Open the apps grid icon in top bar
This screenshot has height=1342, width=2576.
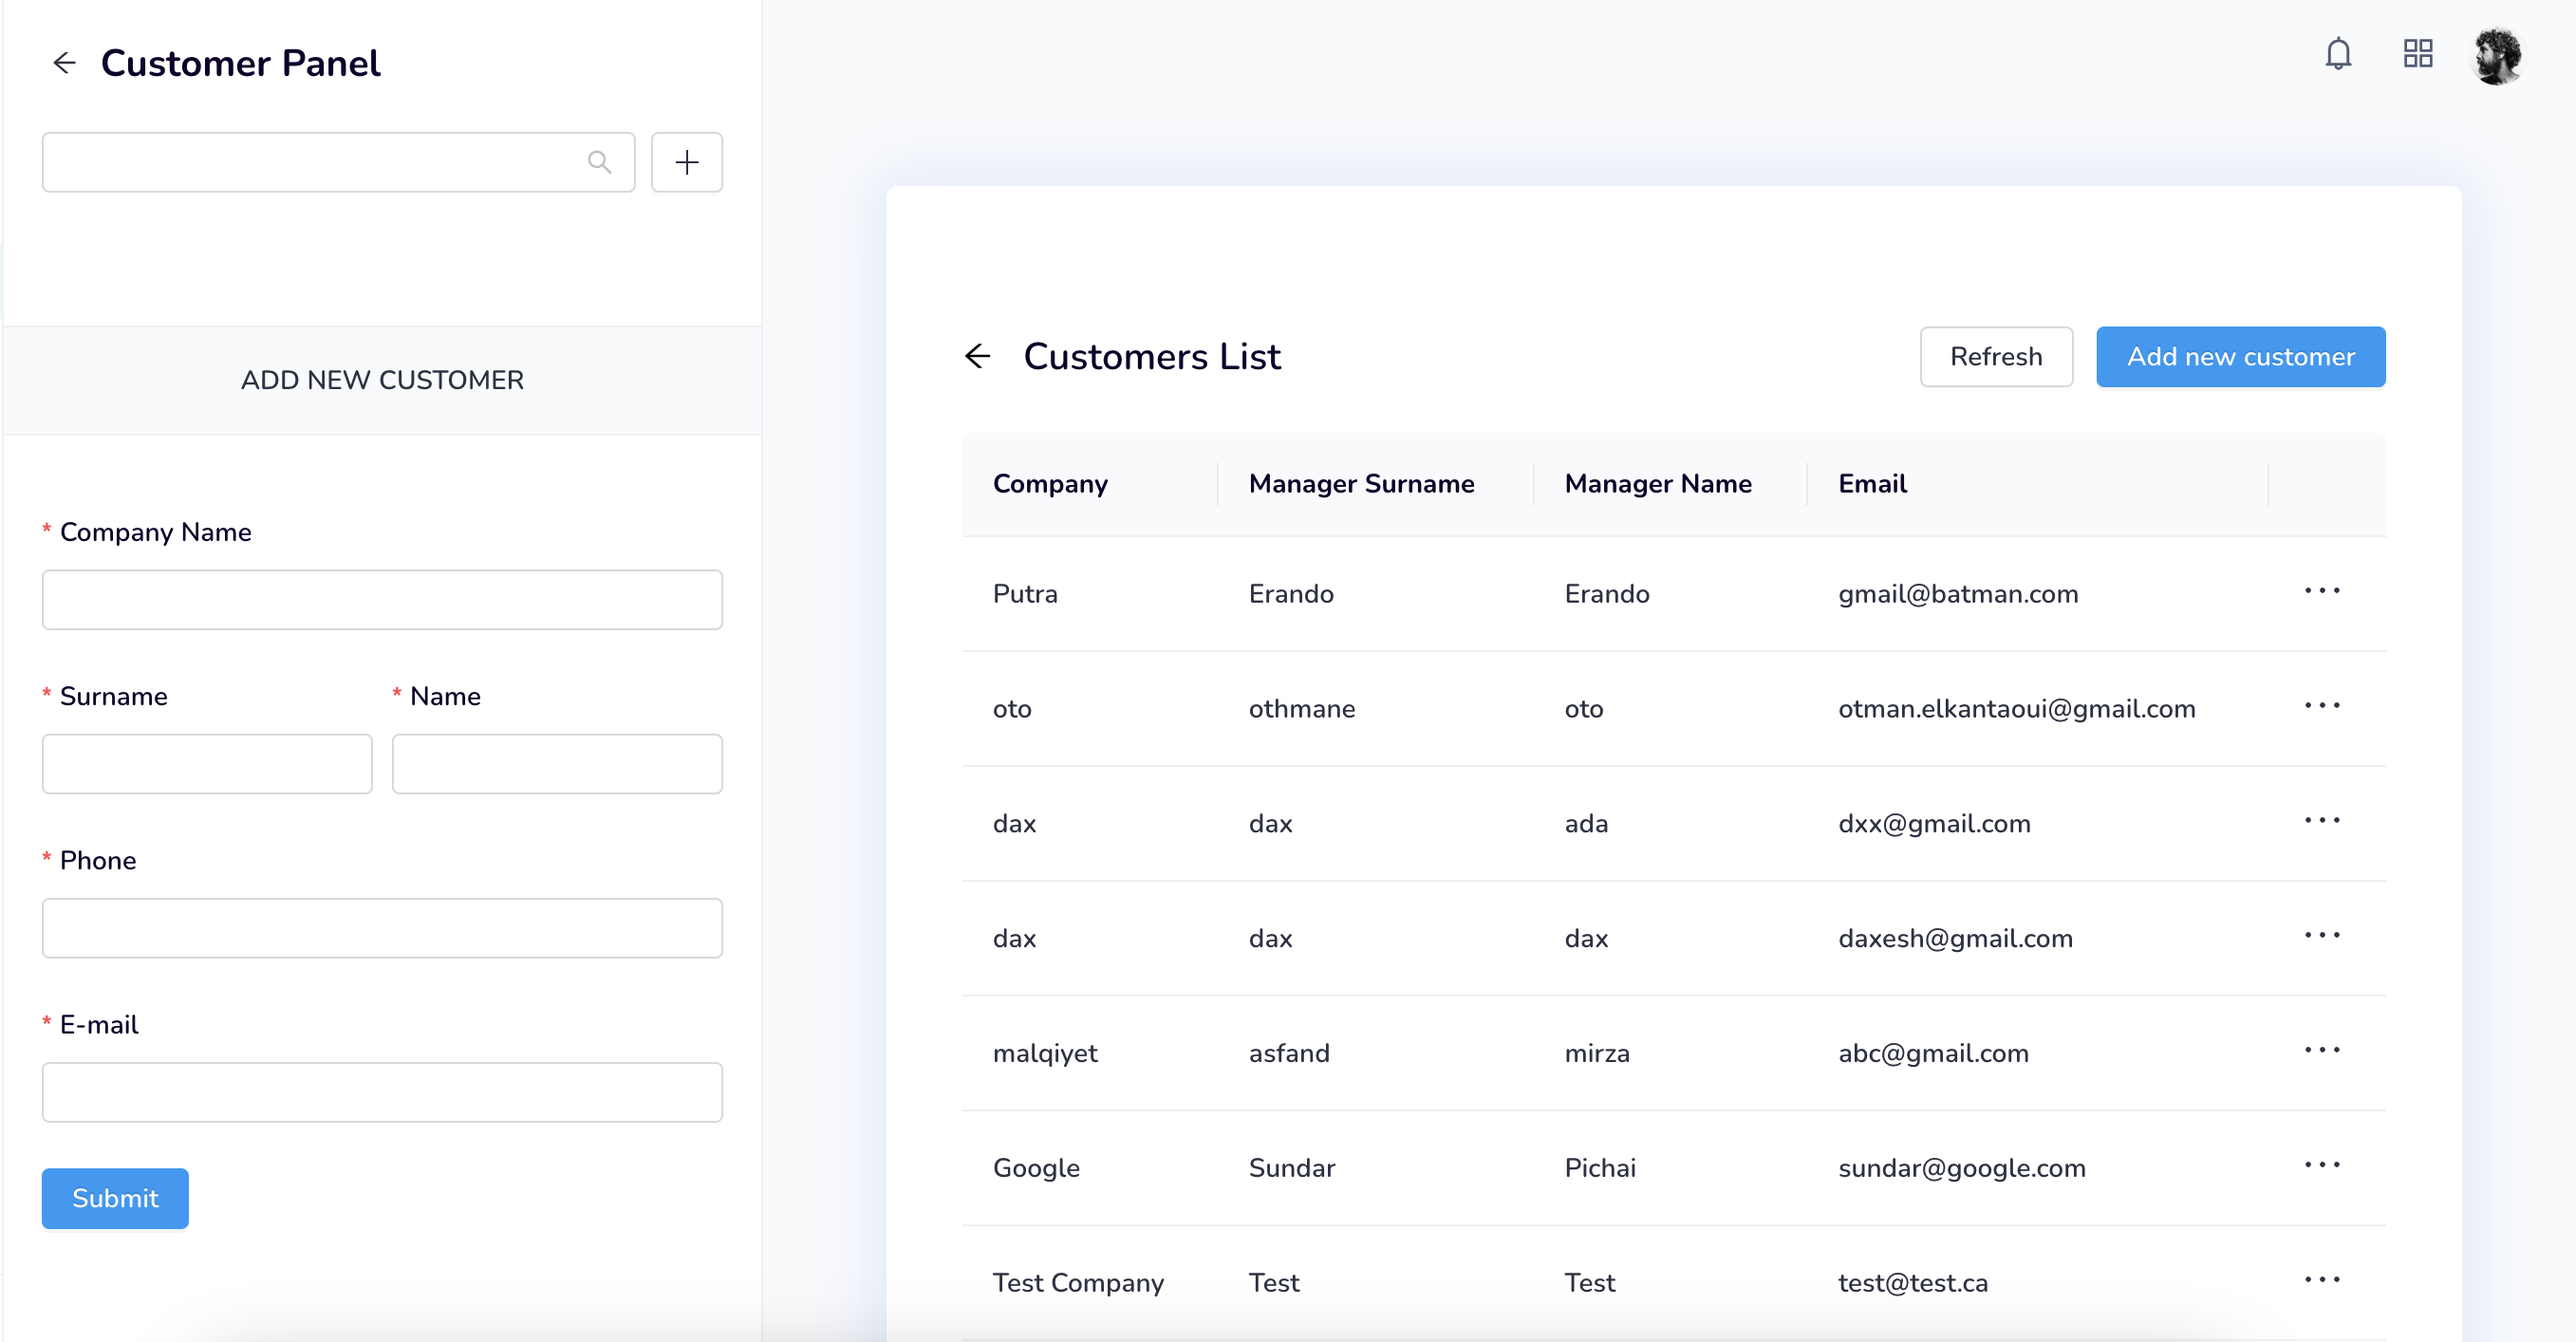(x=2418, y=54)
